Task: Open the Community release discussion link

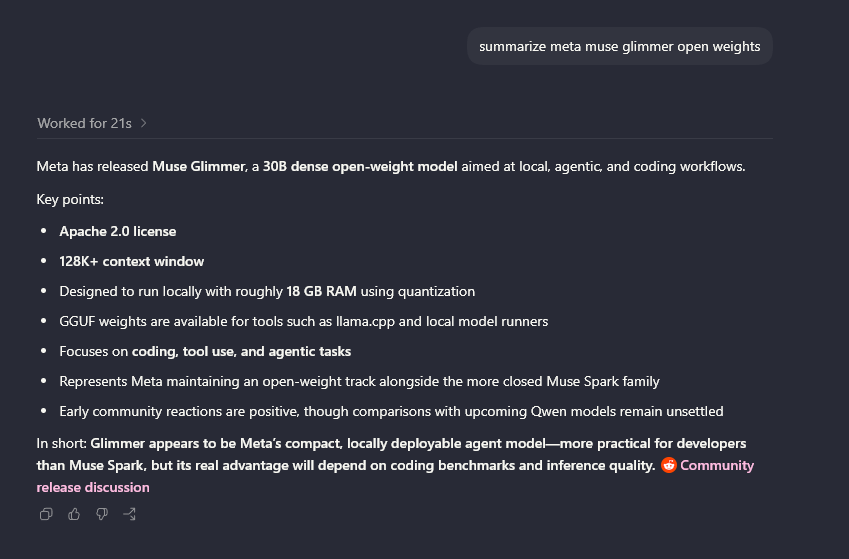Action: click(395, 476)
